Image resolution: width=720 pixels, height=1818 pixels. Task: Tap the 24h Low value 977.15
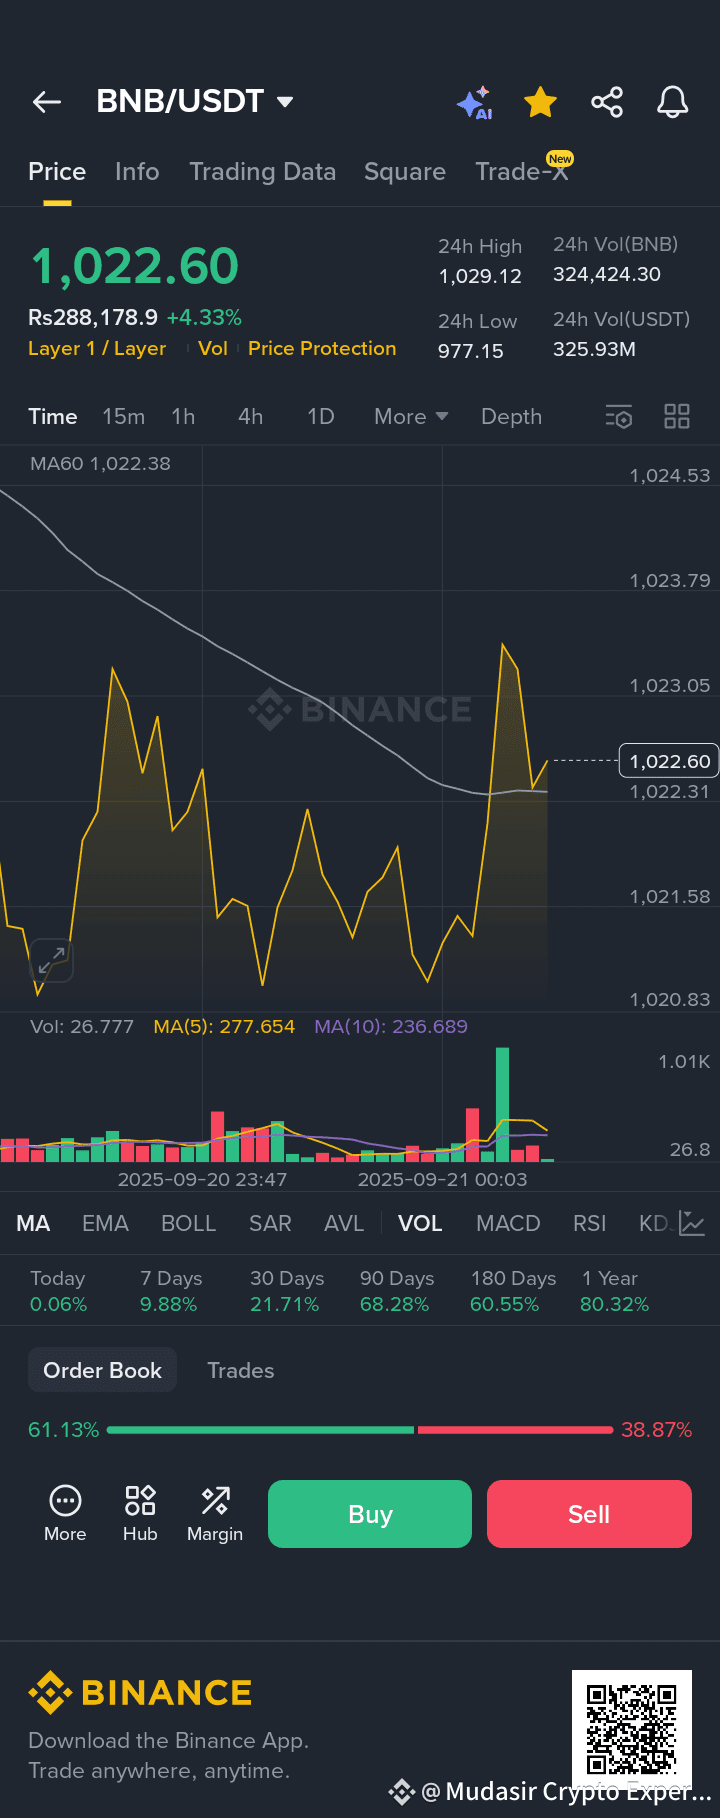pos(471,351)
